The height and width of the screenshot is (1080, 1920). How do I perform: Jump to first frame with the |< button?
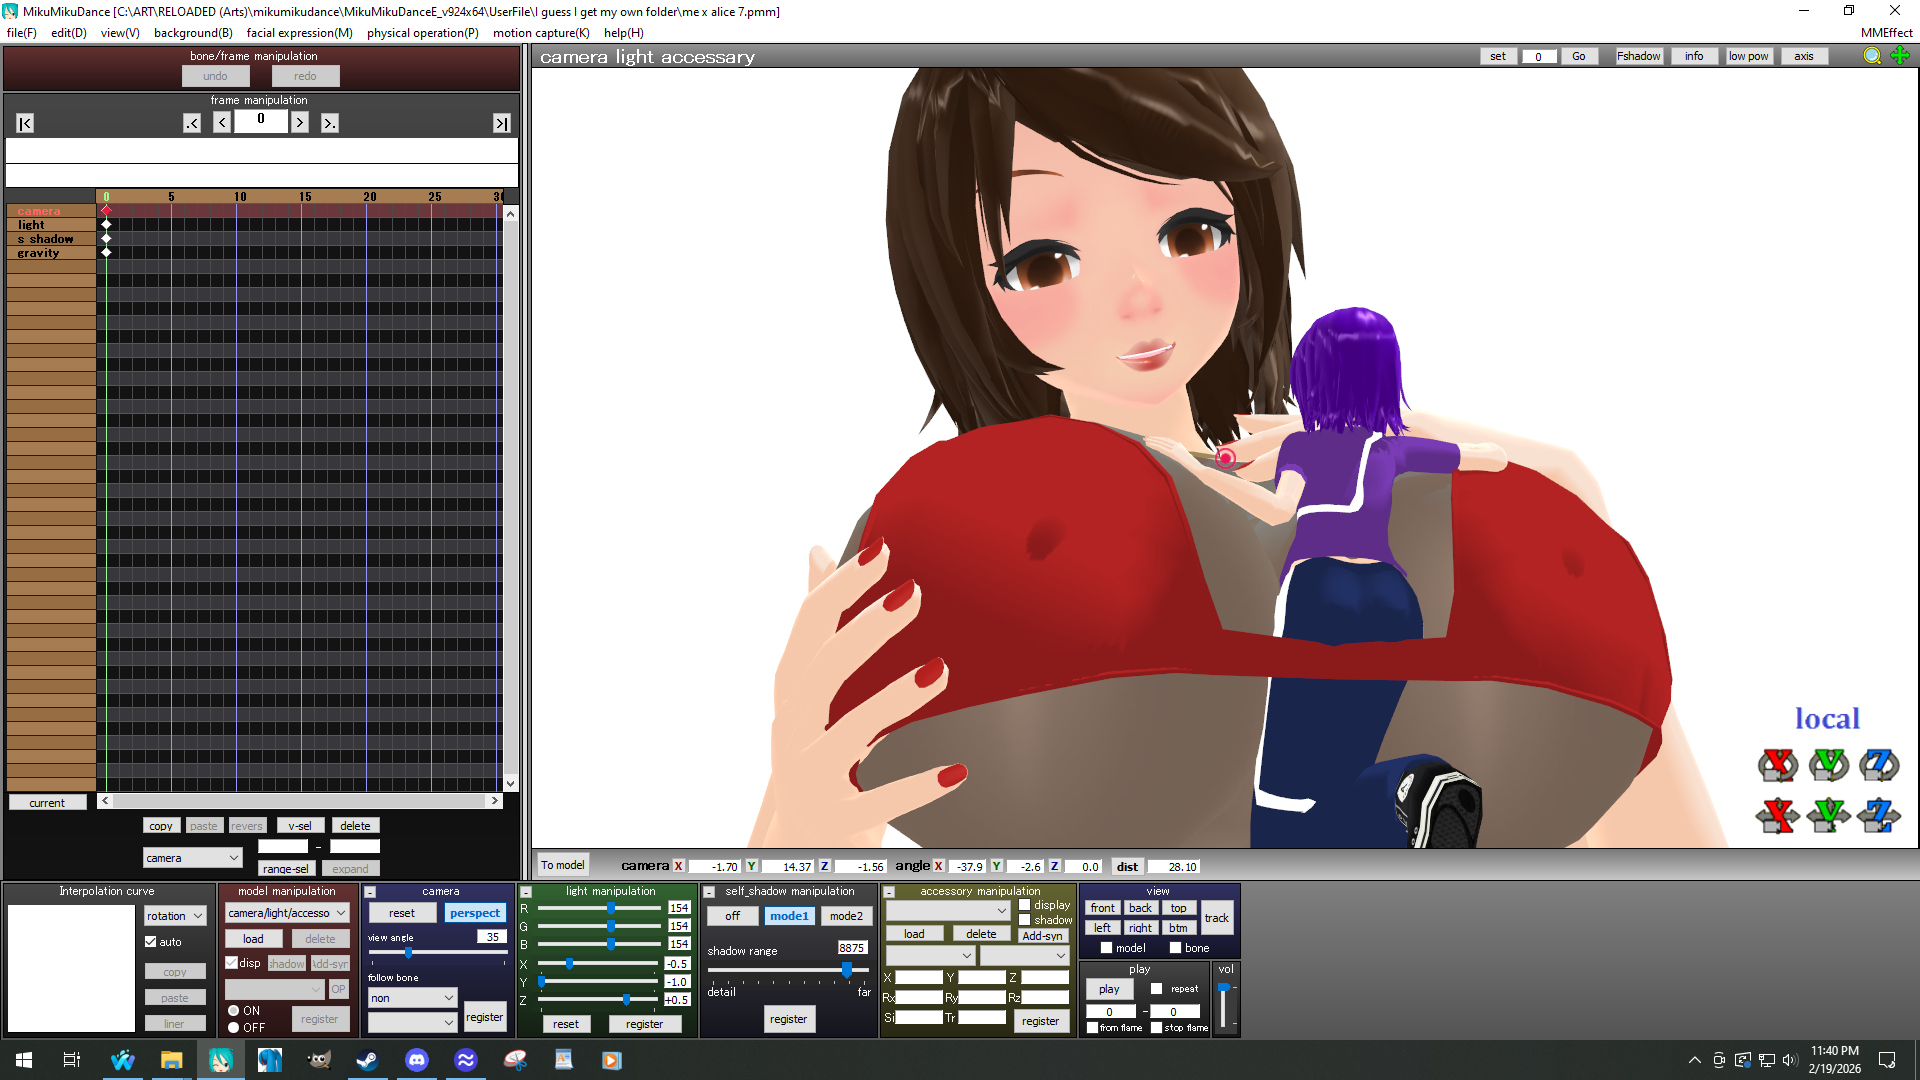25,123
